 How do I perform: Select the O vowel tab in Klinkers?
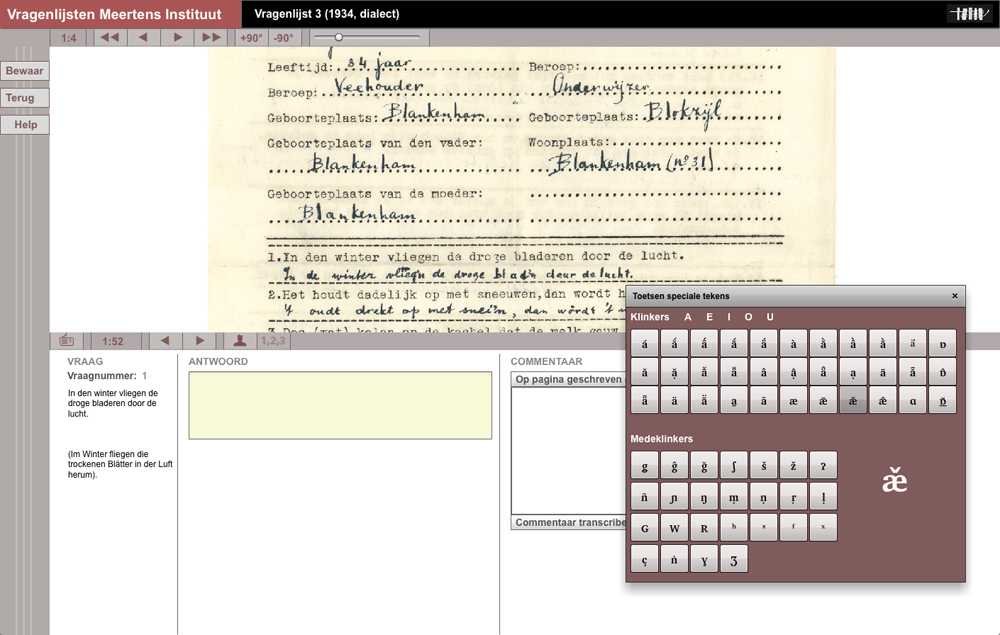click(x=750, y=317)
